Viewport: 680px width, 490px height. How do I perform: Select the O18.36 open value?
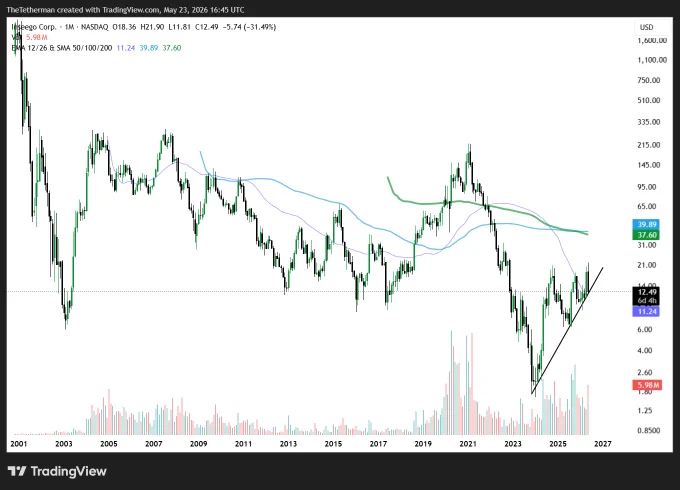tap(124, 27)
